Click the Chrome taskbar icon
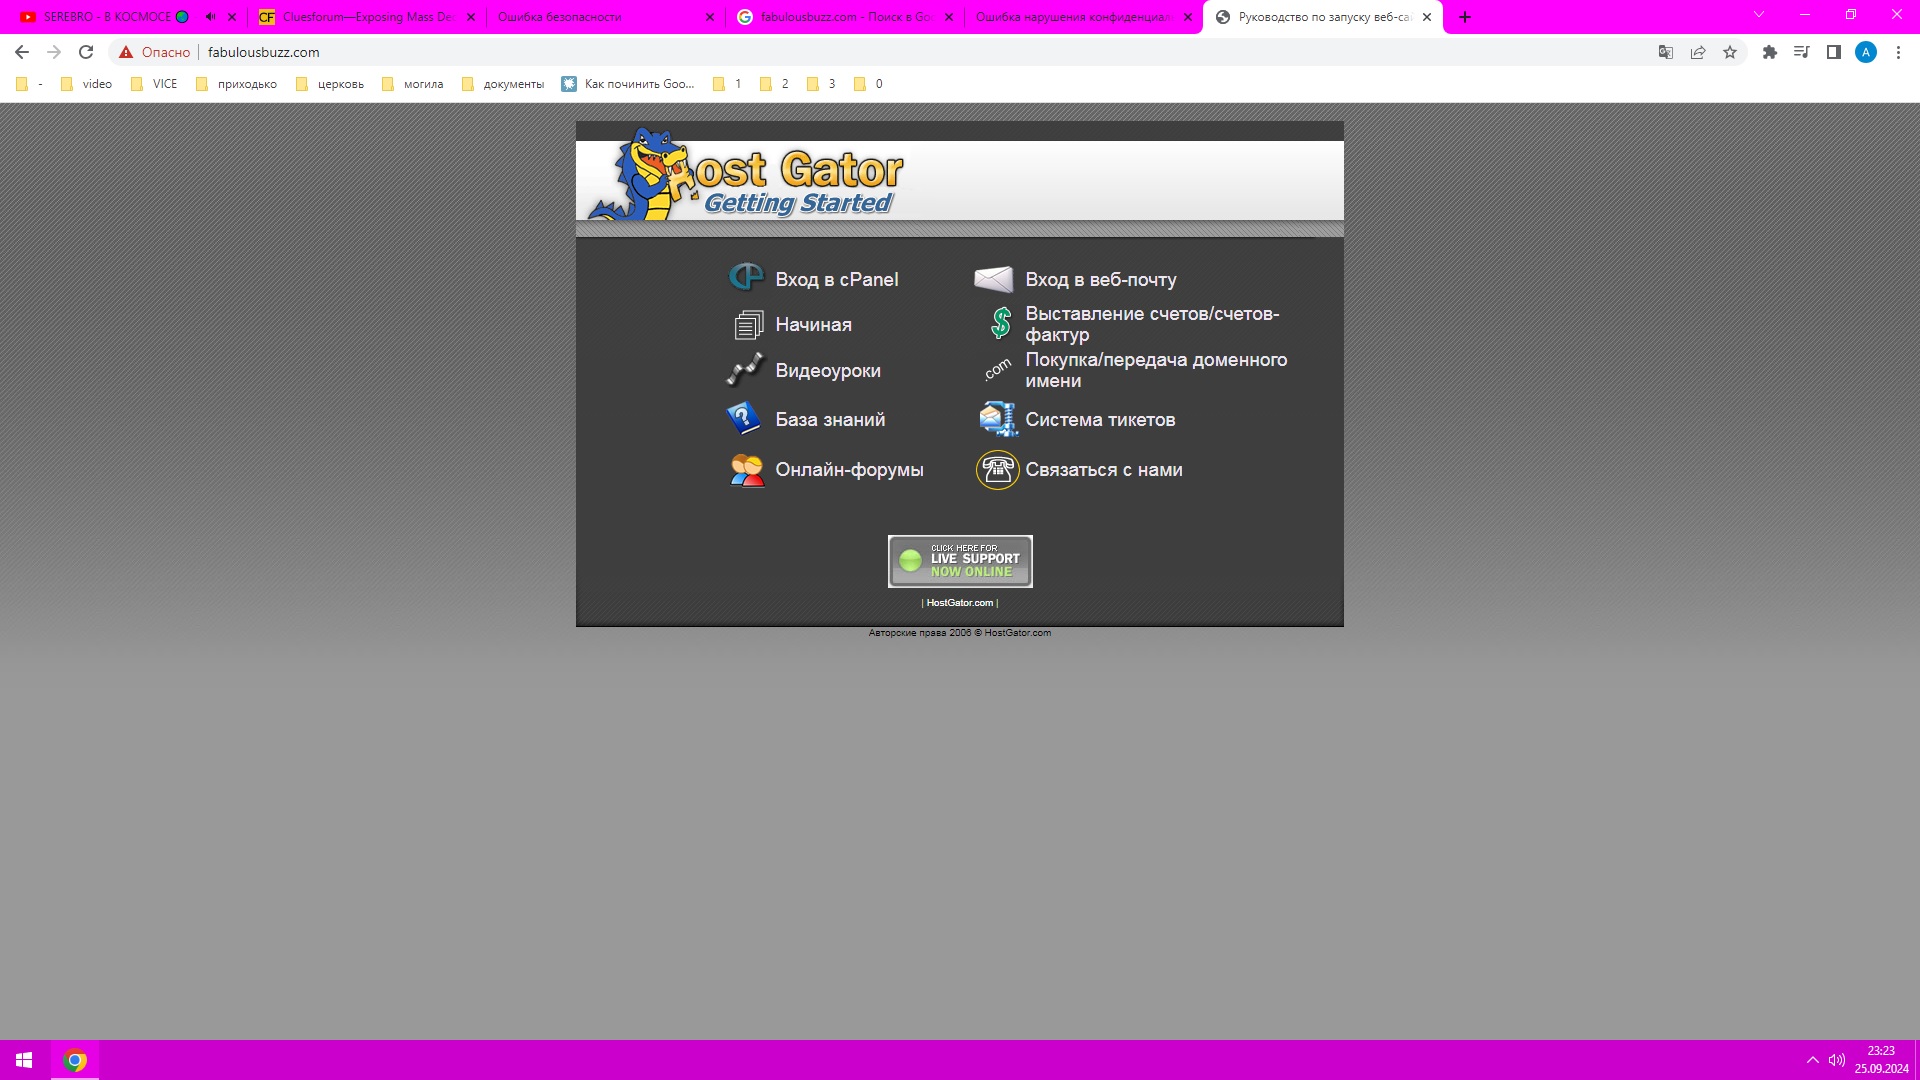The height and width of the screenshot is (1080, 1920). click(x=75, y=1060)
